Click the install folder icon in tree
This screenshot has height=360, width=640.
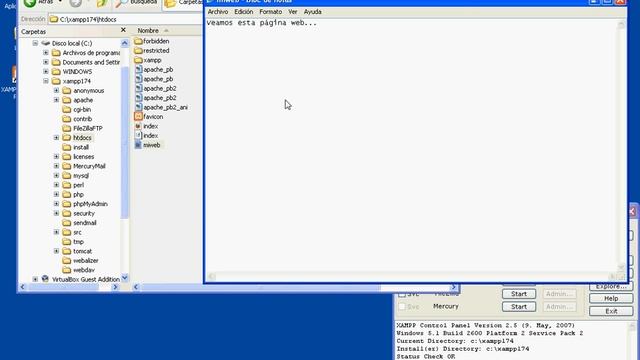coord(67,147)
